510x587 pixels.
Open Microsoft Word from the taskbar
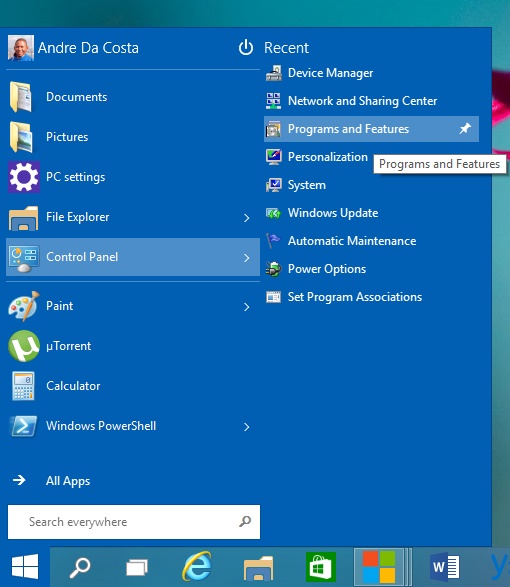tap(444, 567)
